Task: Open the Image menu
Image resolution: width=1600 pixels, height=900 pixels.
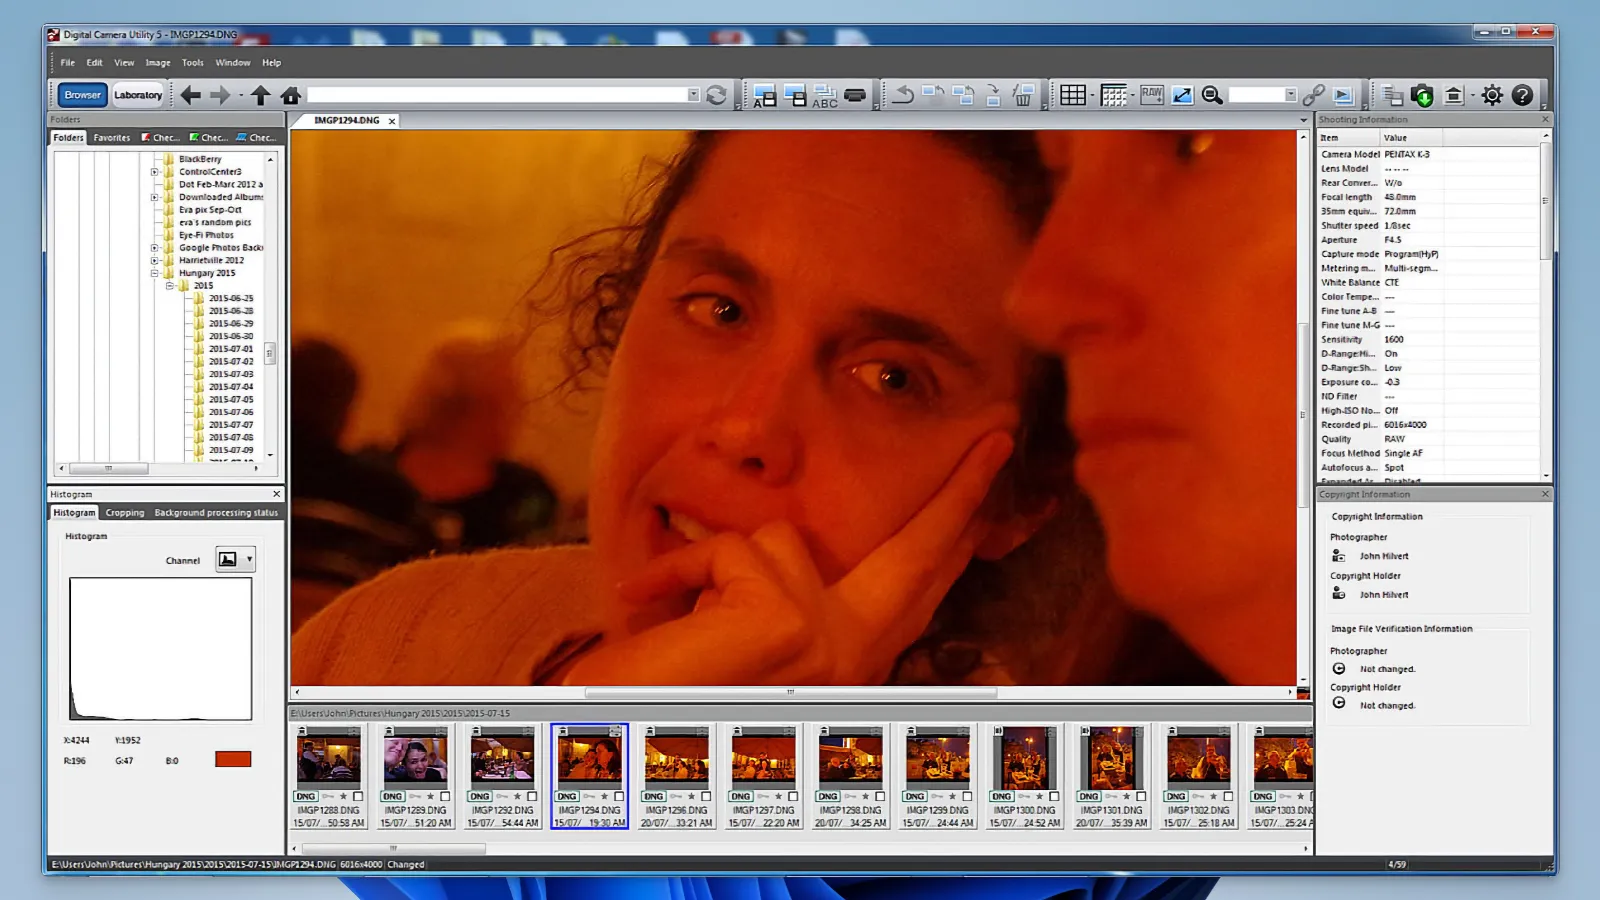Action: pos(158,63)
